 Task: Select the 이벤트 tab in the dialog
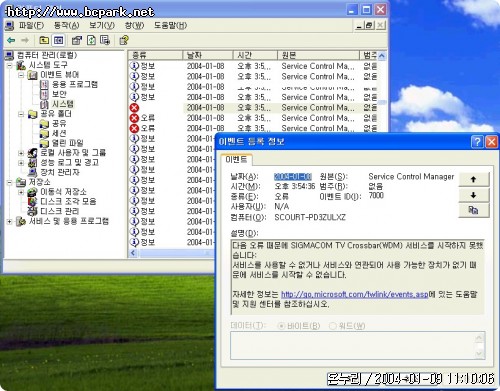(x=236, y=159)
